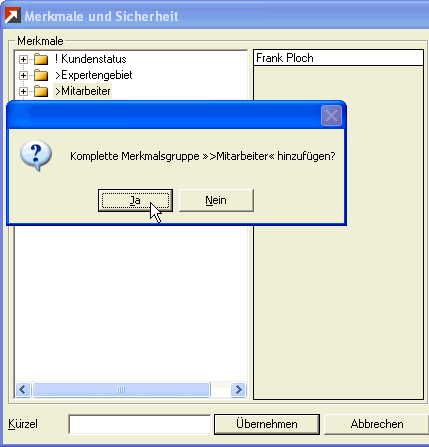This screenshot has width=429, height=447.
Task: Click the Expertengebiet folder icon
Action: click(41, 75)
